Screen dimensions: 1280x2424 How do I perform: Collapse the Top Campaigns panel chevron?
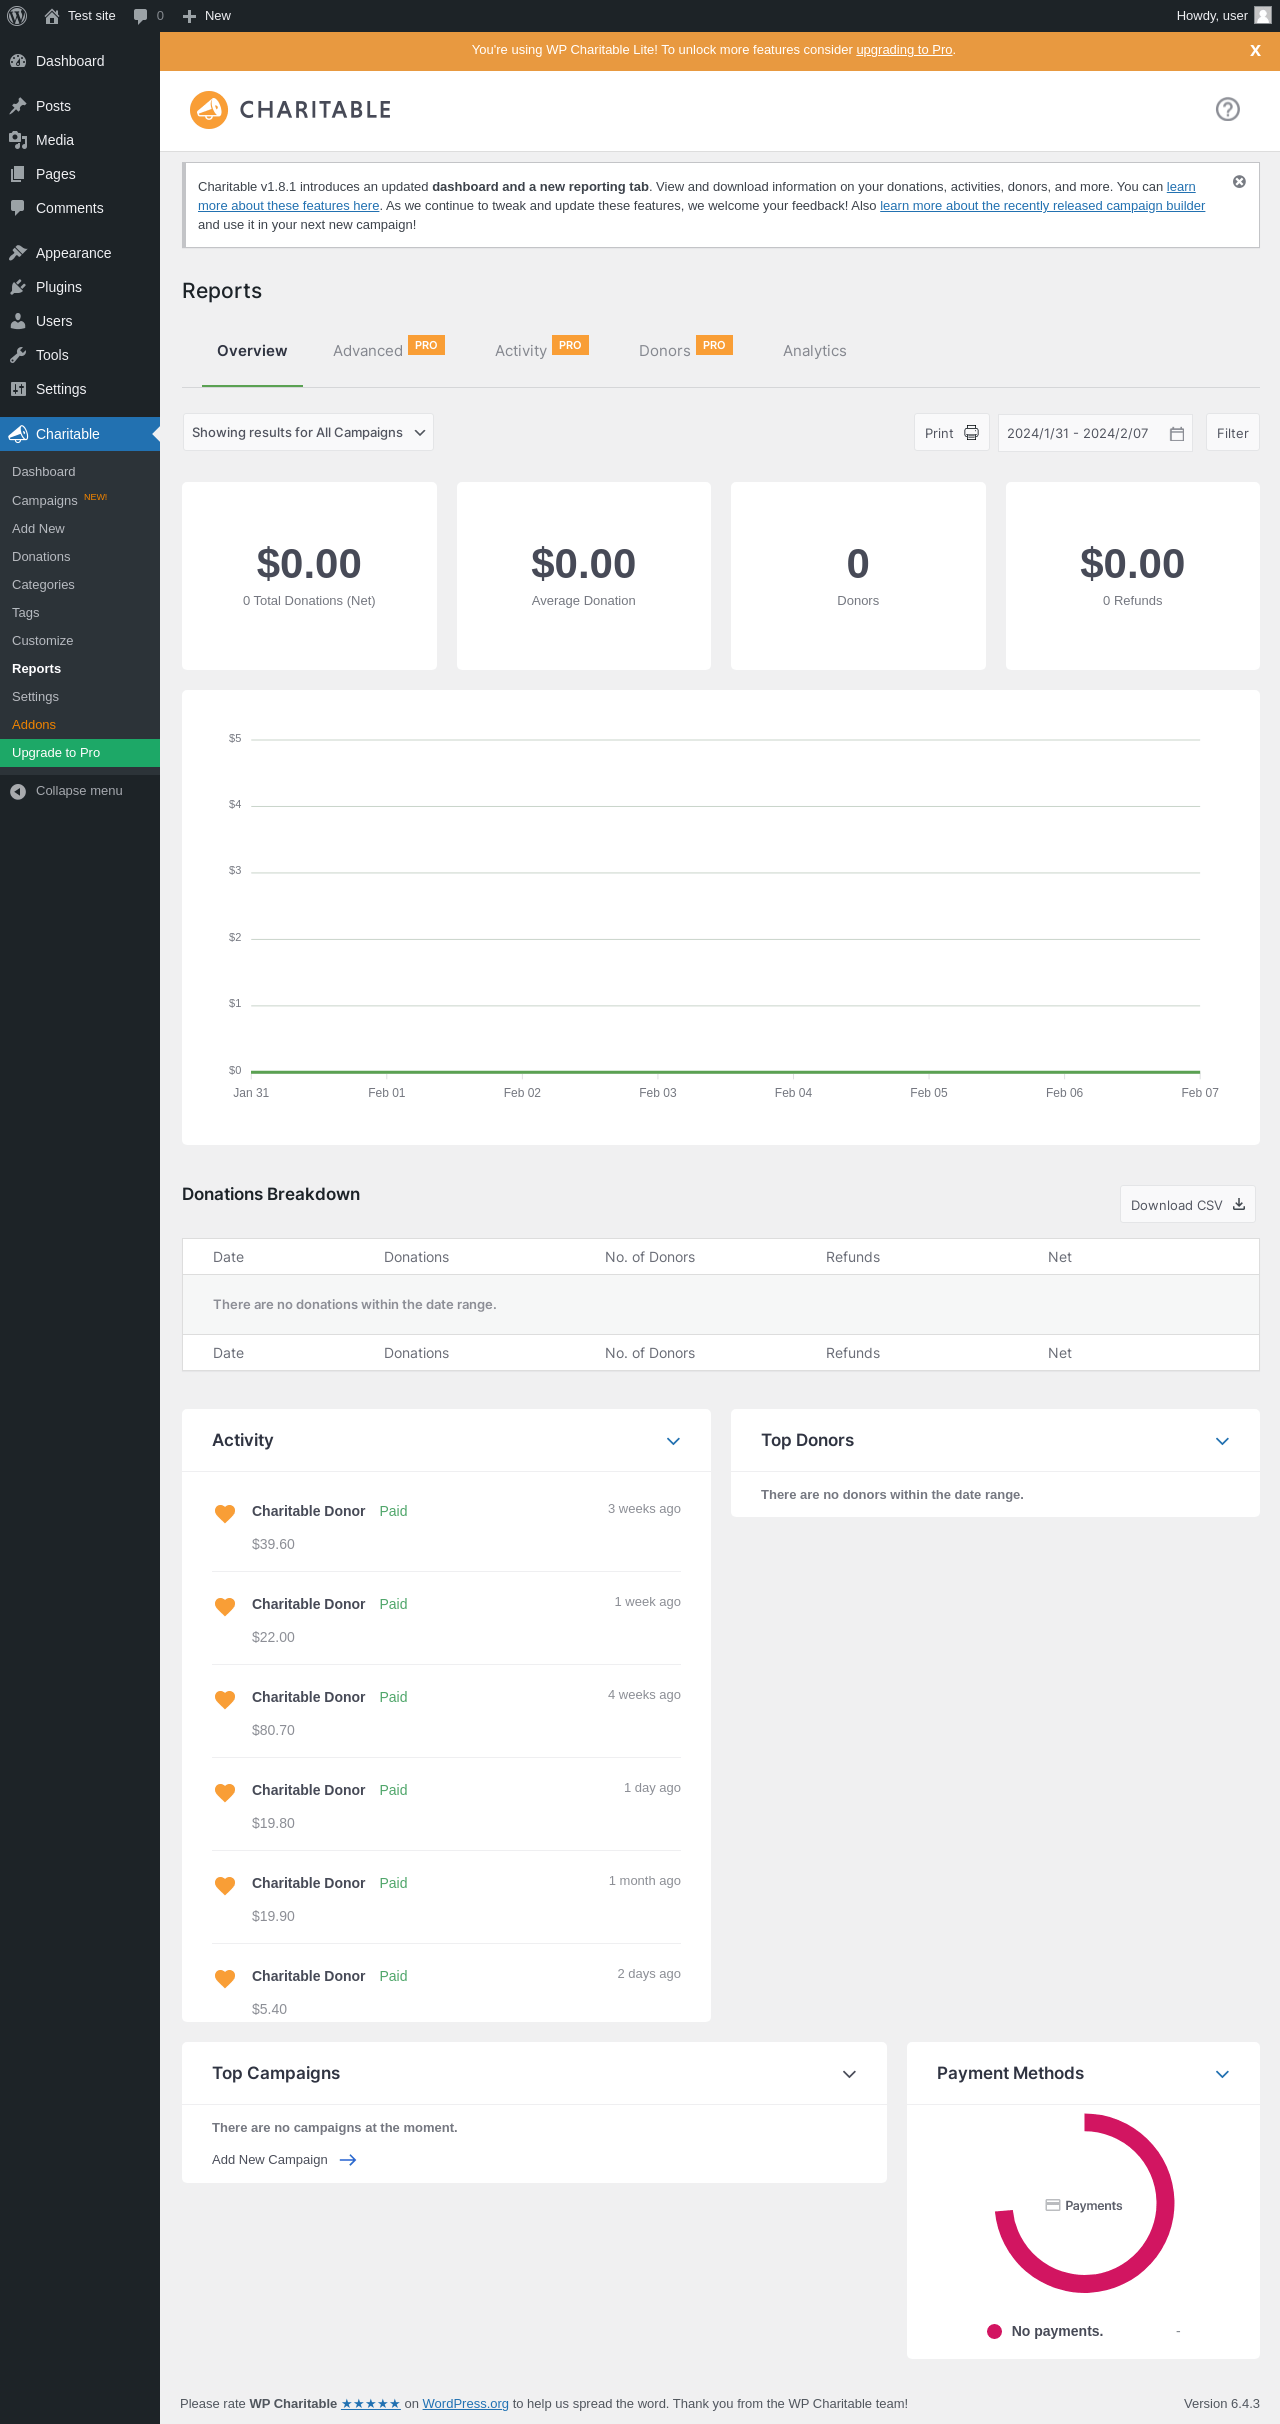[849, 2074]
